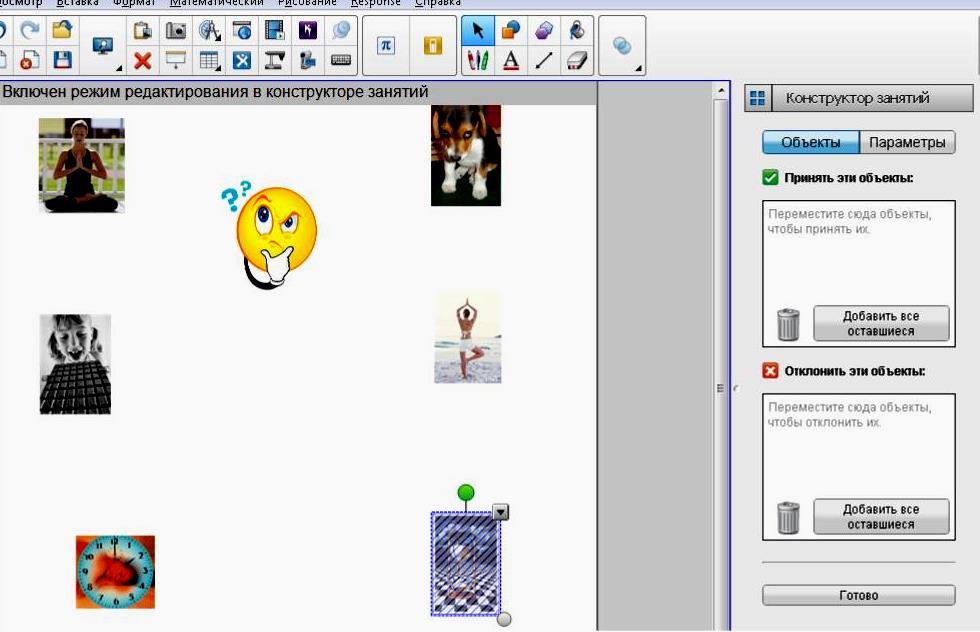Click the trash can in the Принять box
The width and height of the screenshot is (980, 632).
tap(788, 324)
